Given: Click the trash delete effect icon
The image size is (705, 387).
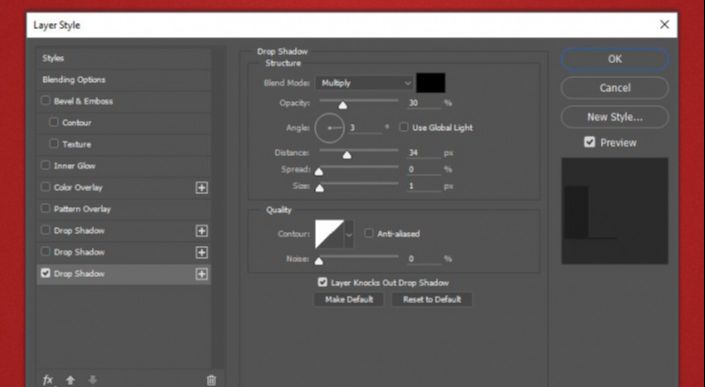Looking at the screenshot, I should coord(211,380).
